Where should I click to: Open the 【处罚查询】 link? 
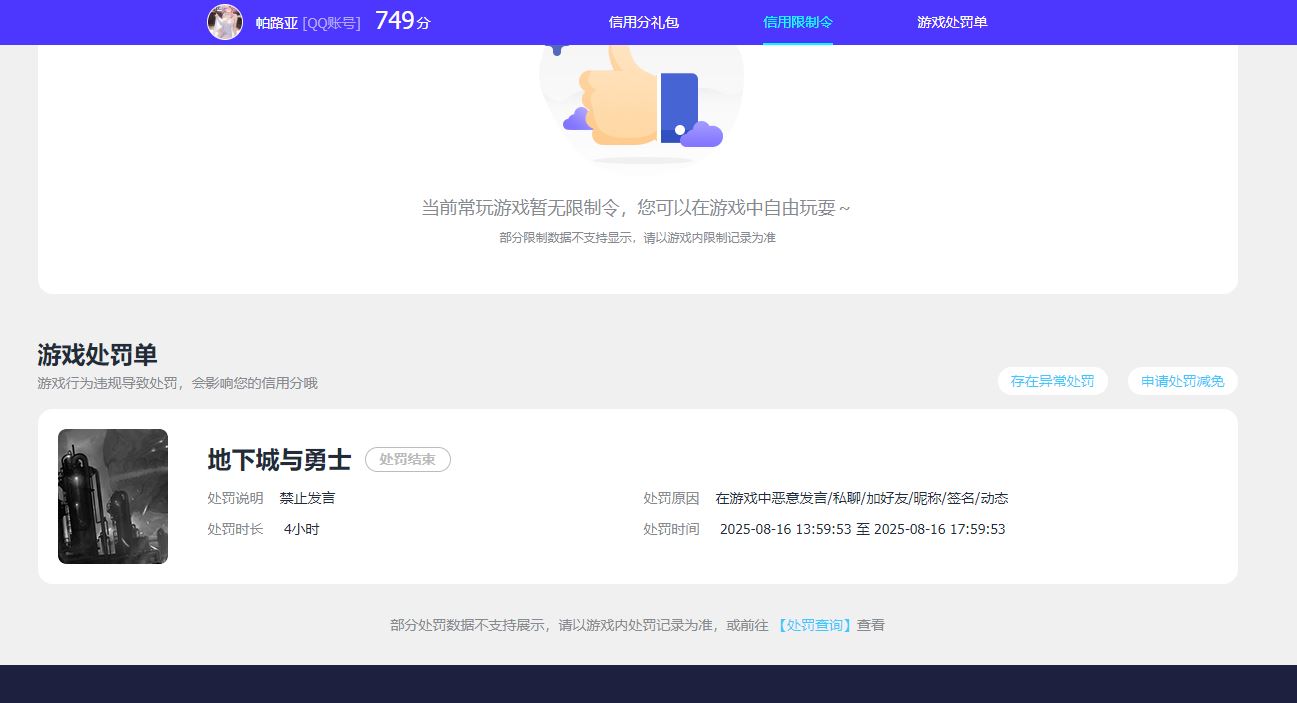click(815, 625)
